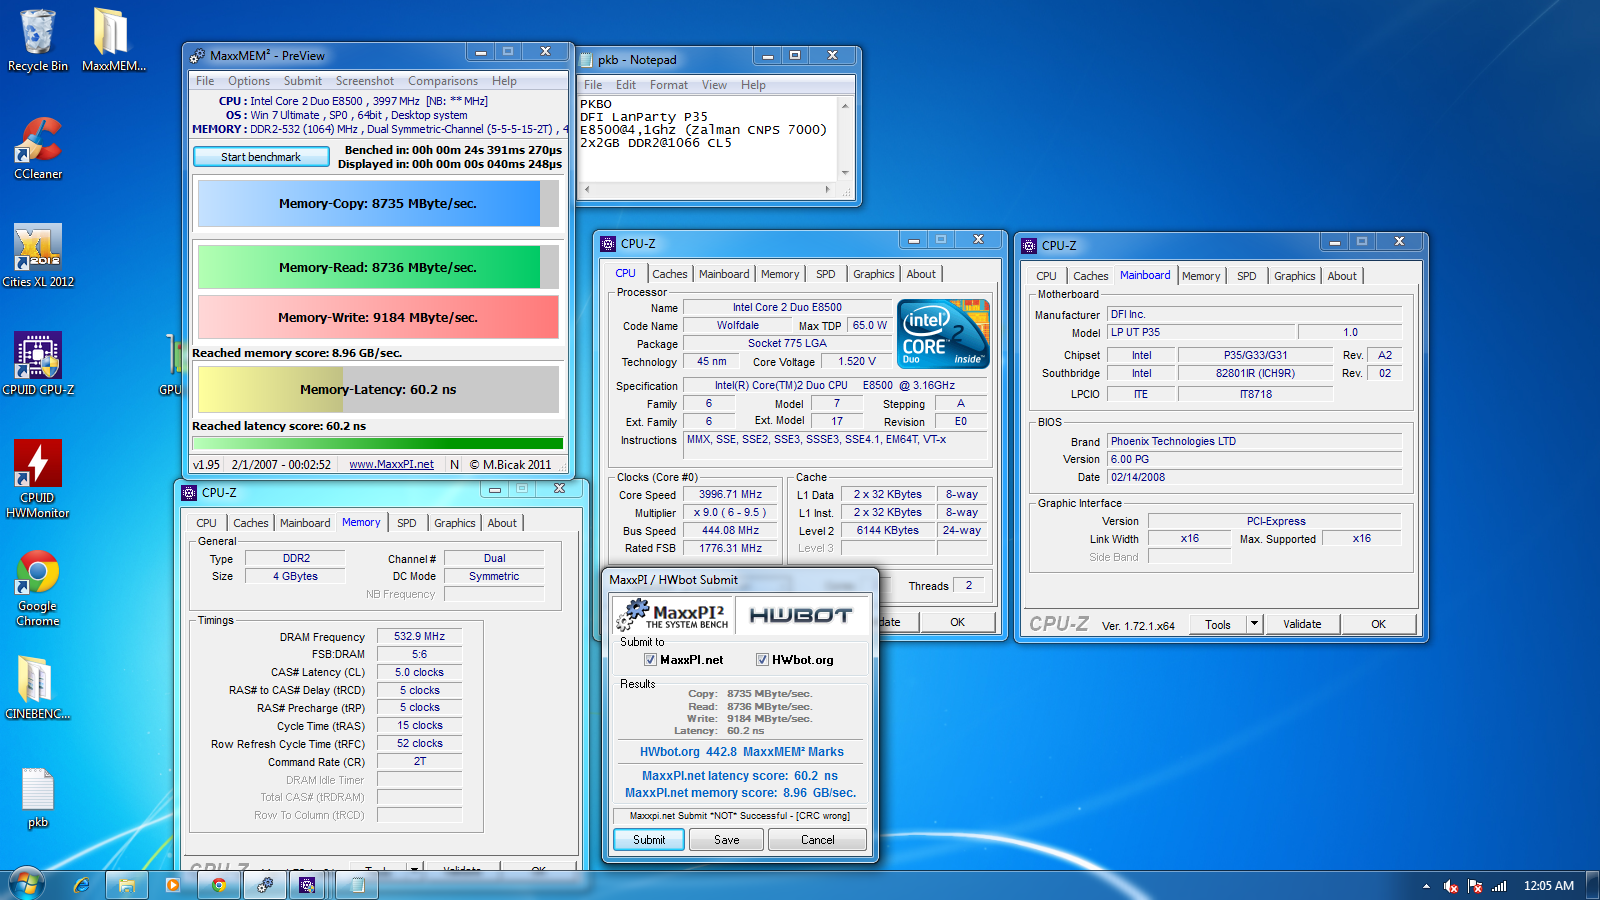Image resolution: width=1600 pixels, height=900 pixels.
Task: Open About tab in CPU tab CPU-Z window
Action: pos(922,274)
